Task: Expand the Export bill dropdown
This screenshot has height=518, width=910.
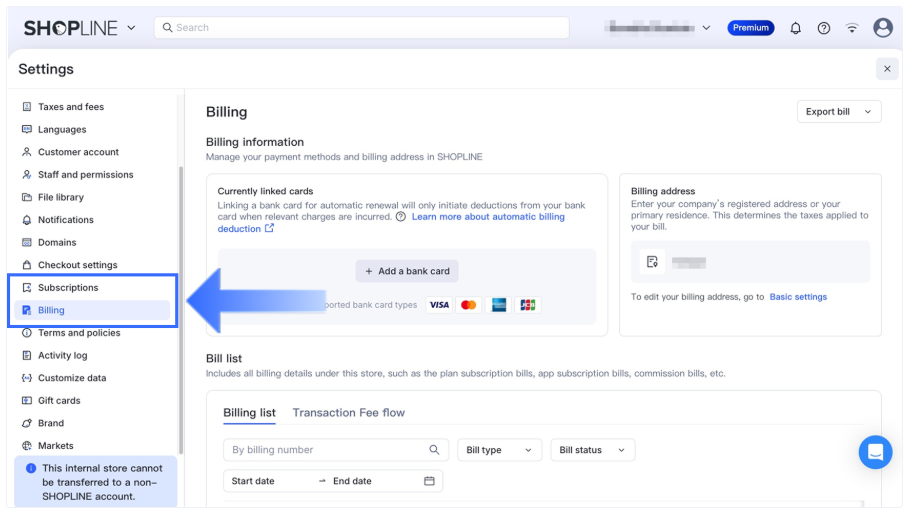Action: click(839, 112)
